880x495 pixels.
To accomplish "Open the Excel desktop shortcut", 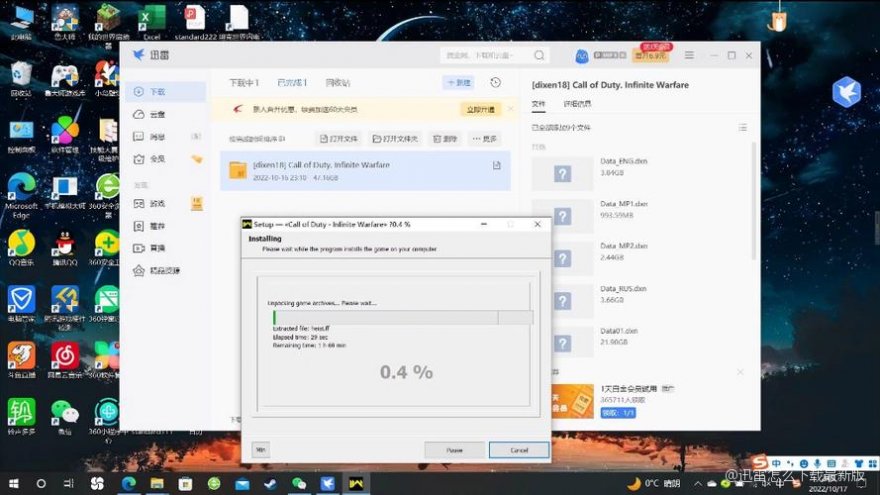I will coord(151,22).
